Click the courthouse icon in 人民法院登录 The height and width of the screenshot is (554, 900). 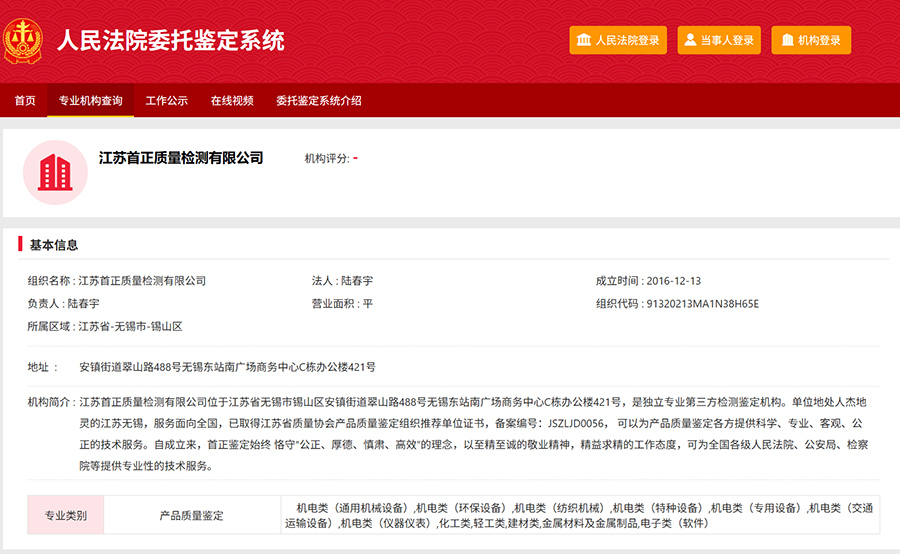(584, 40)
